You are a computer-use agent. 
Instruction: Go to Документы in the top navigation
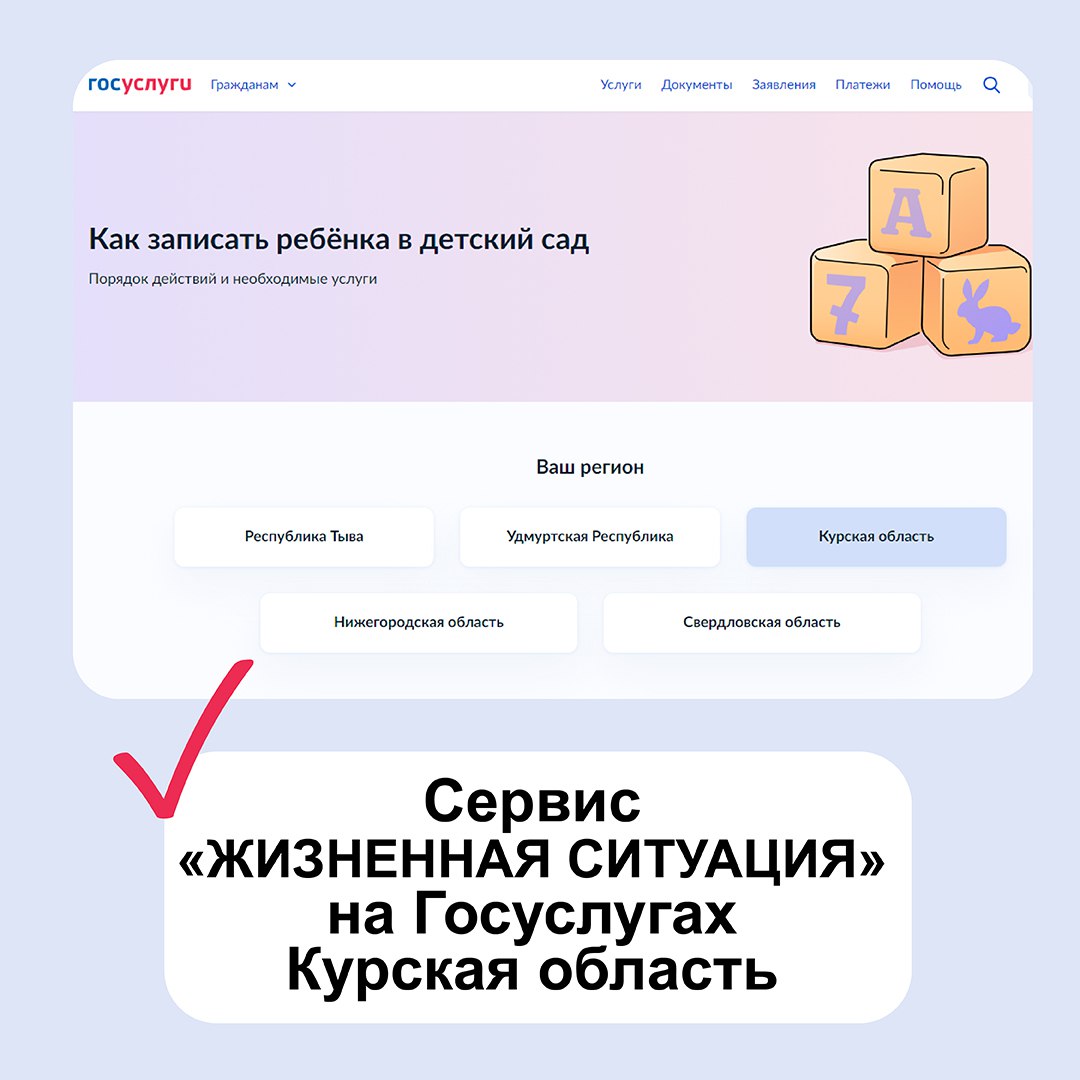(x=696, y=85)
